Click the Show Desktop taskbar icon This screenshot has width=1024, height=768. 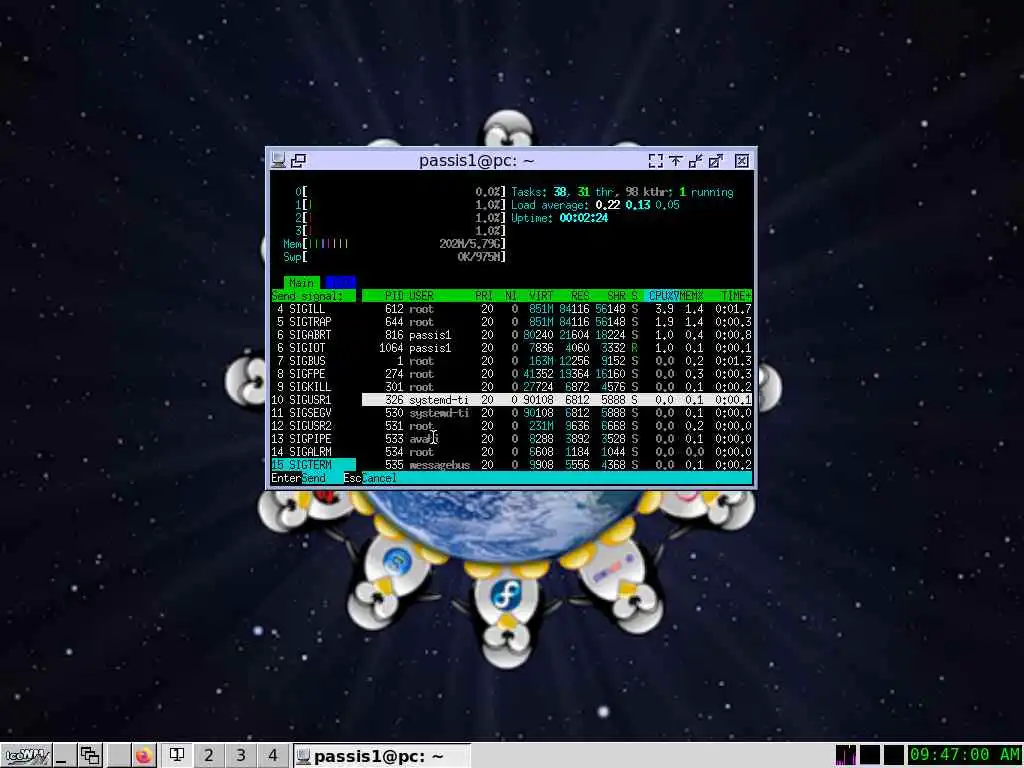63,756
